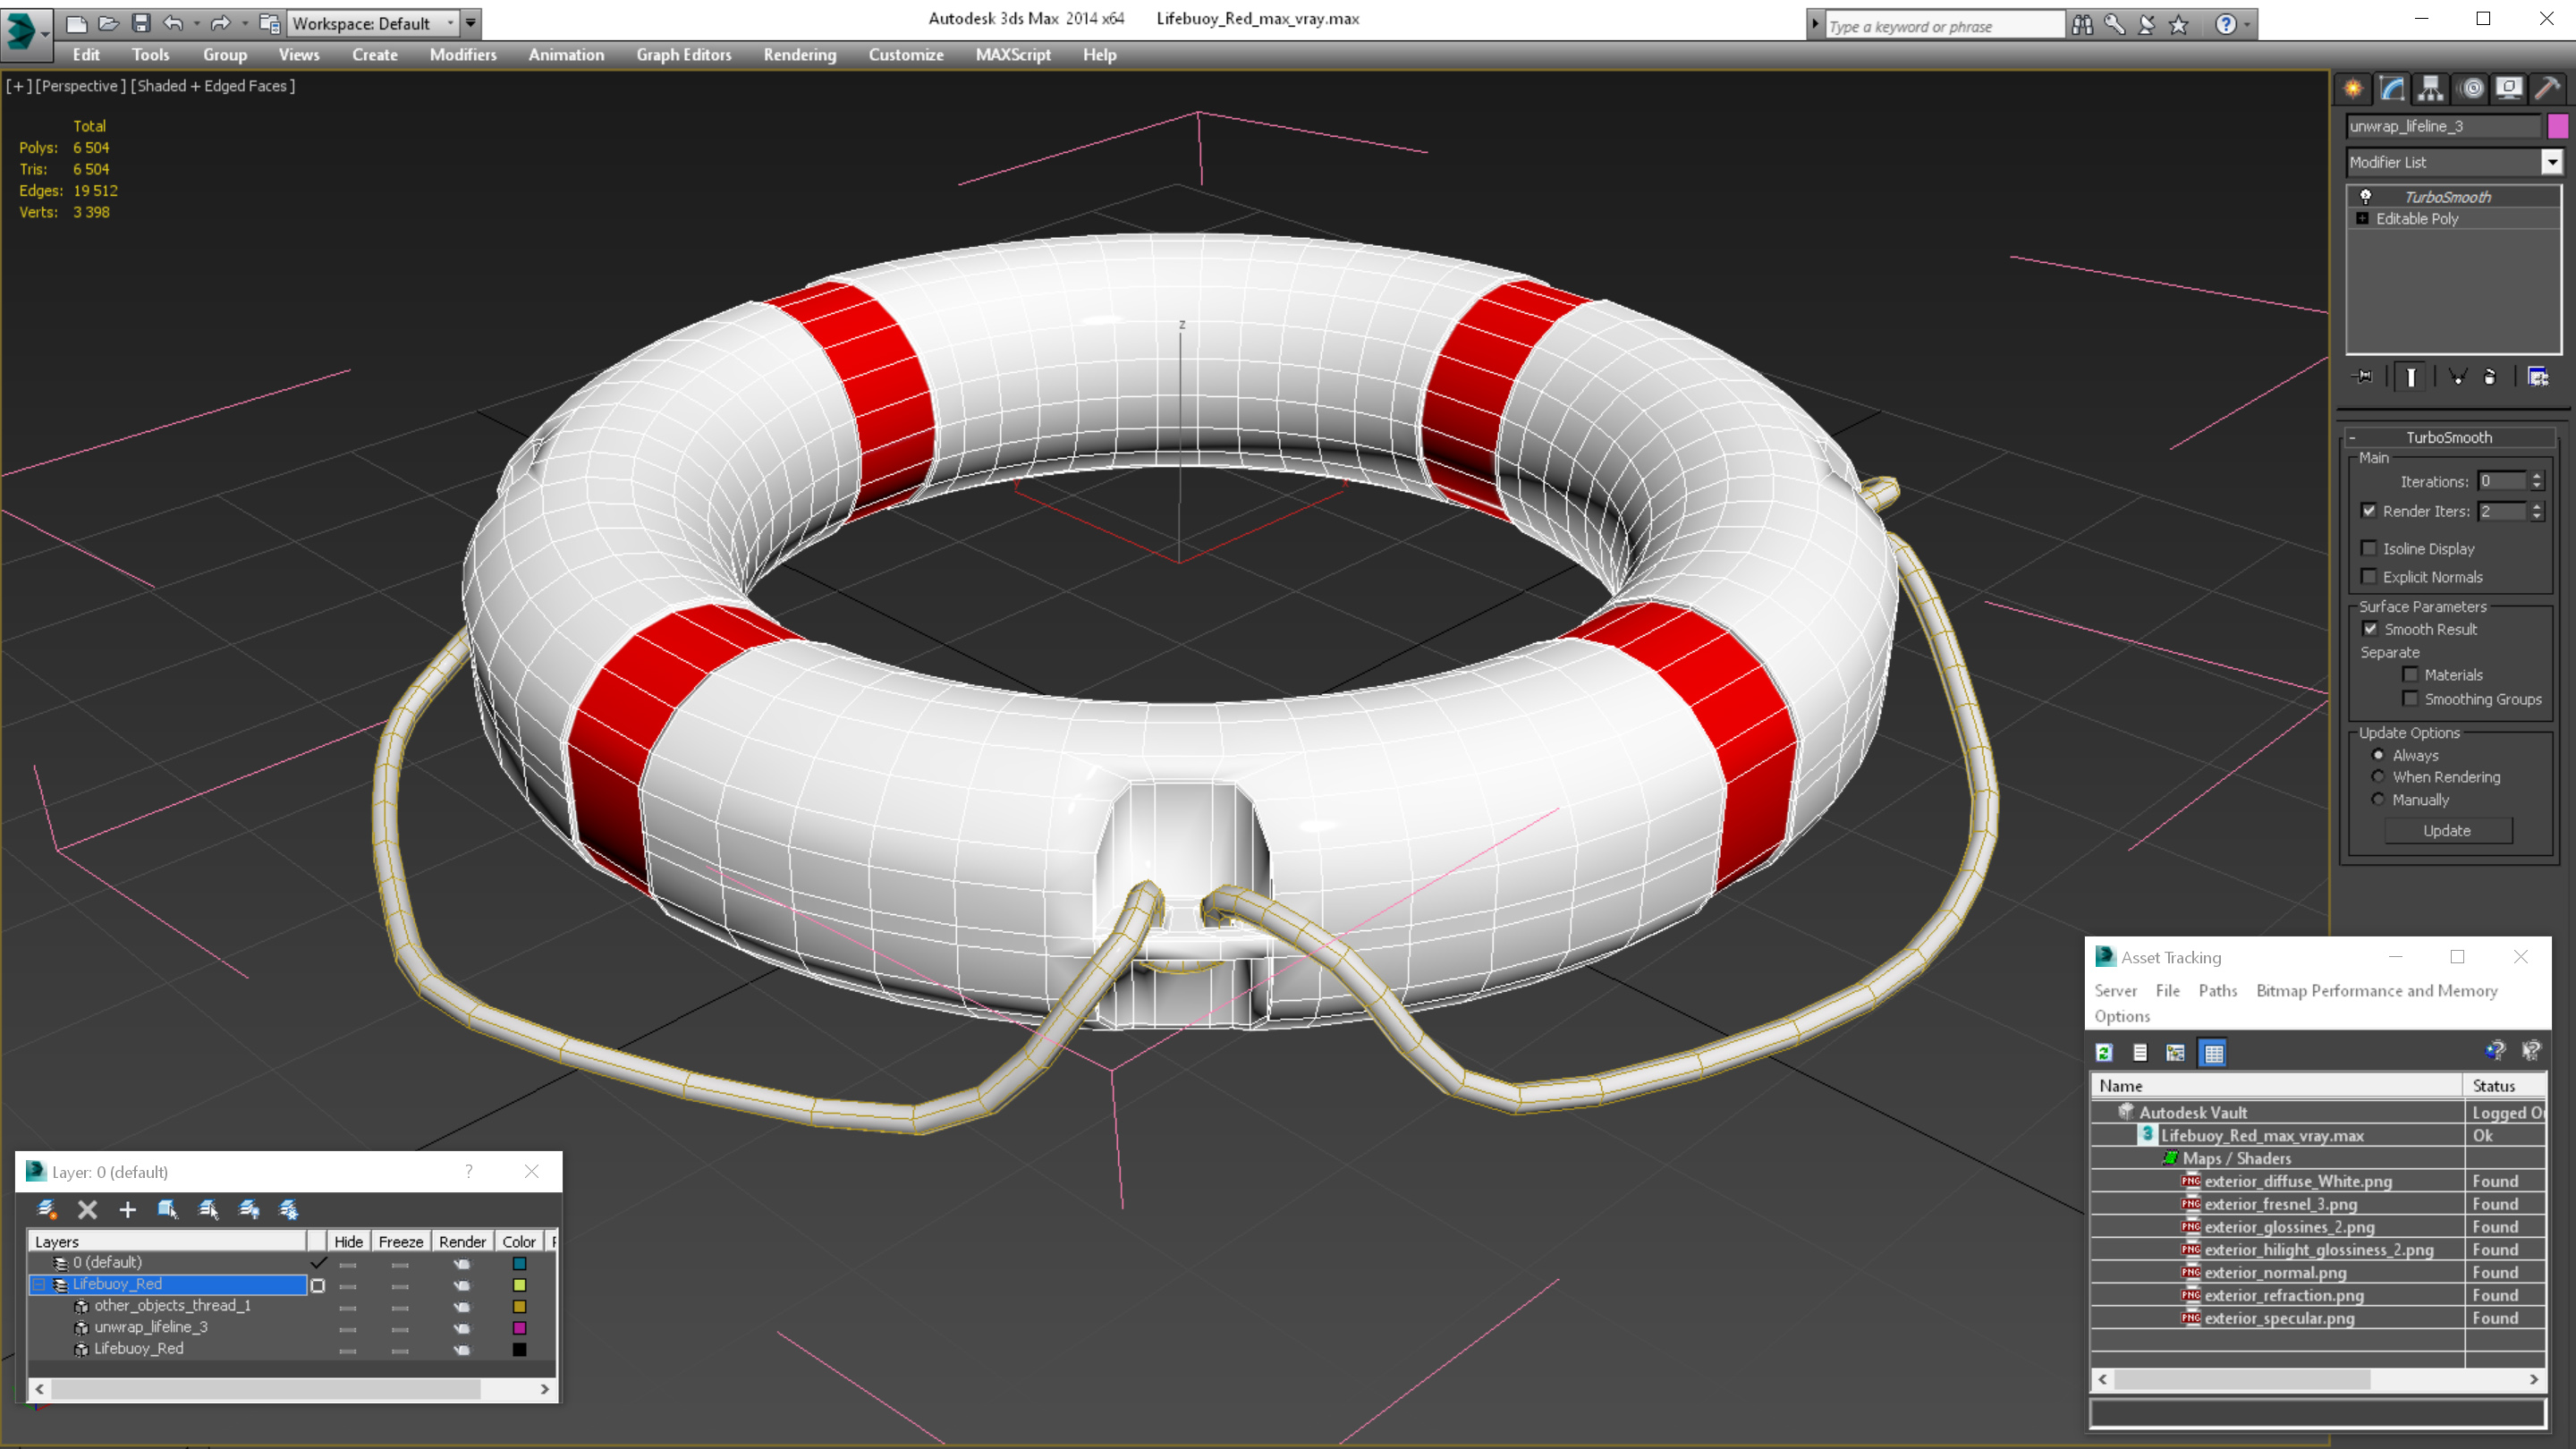Switch Asset Tracking to tree view icon

pos(2175,1052)
